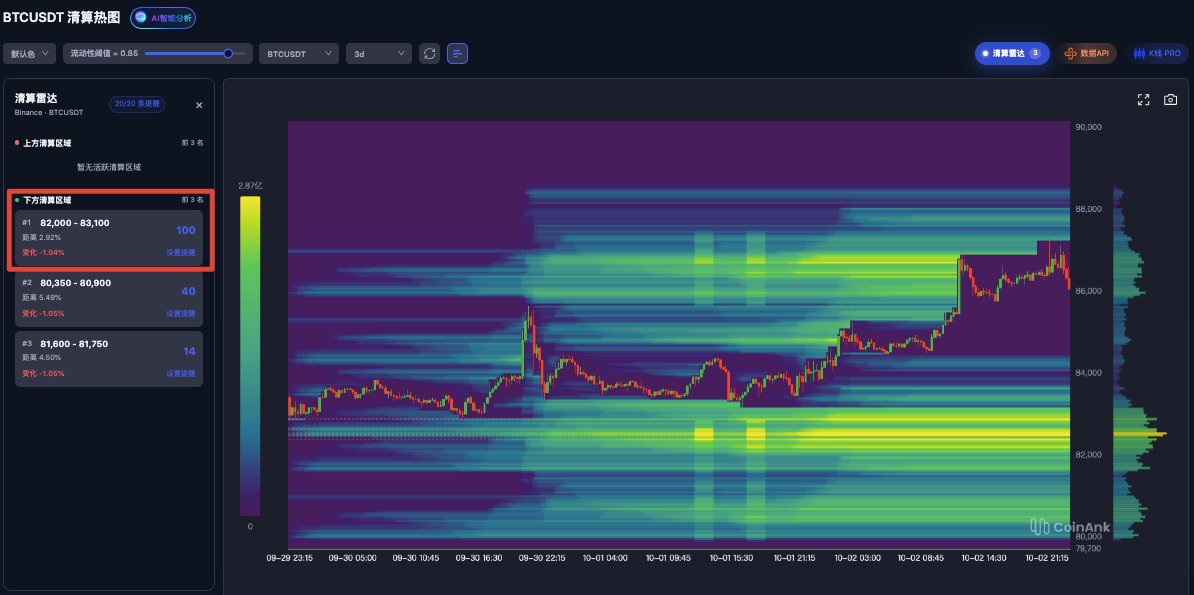
Task: Click the score 40 on the second zone card
Action: coord(188,291)
